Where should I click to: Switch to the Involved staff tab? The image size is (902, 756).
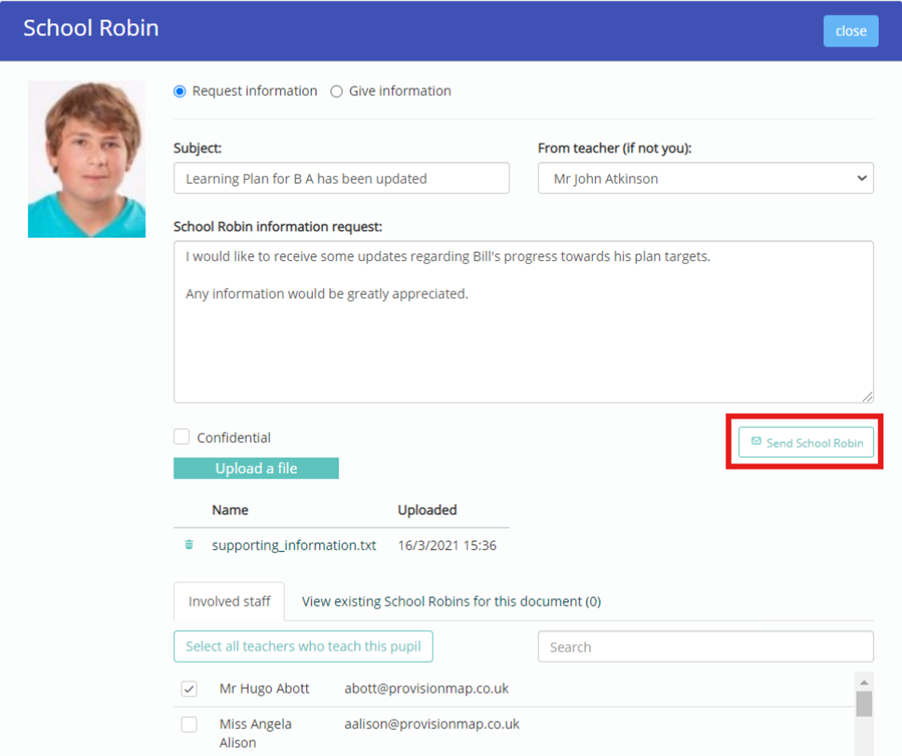(x=229, y=601)
